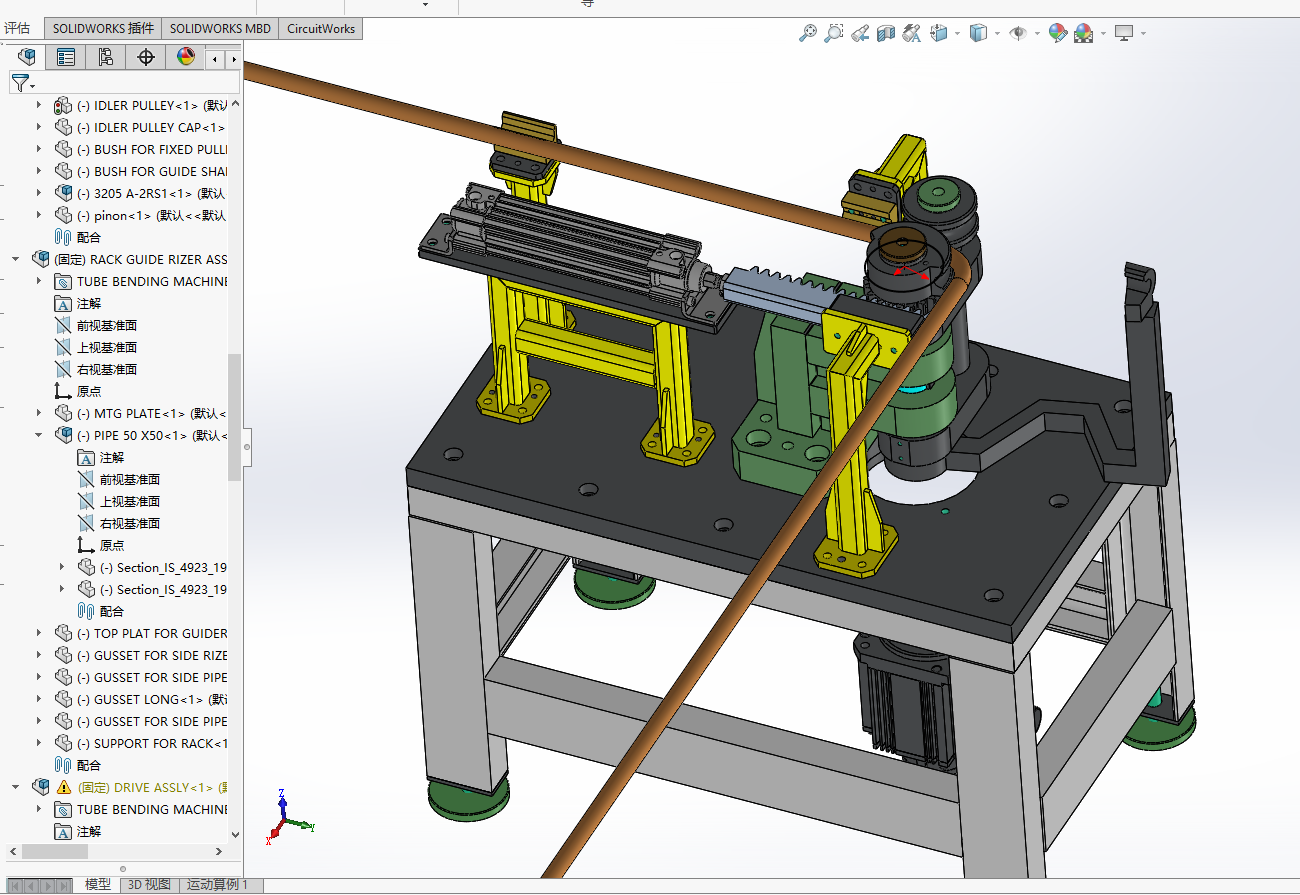Select the Zoom to Area tool

tap(833, 33)
